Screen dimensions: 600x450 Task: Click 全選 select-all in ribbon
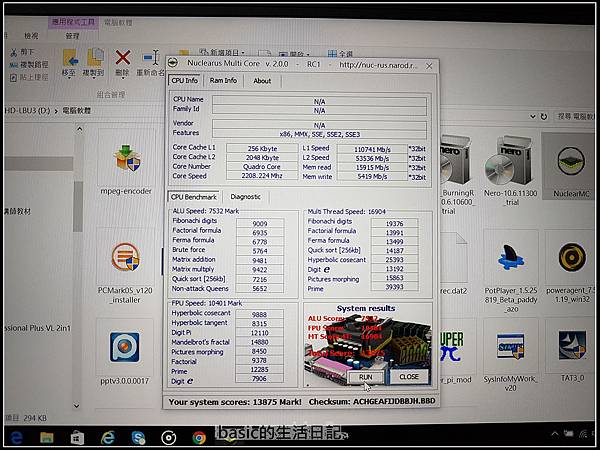tap(341, 54)
